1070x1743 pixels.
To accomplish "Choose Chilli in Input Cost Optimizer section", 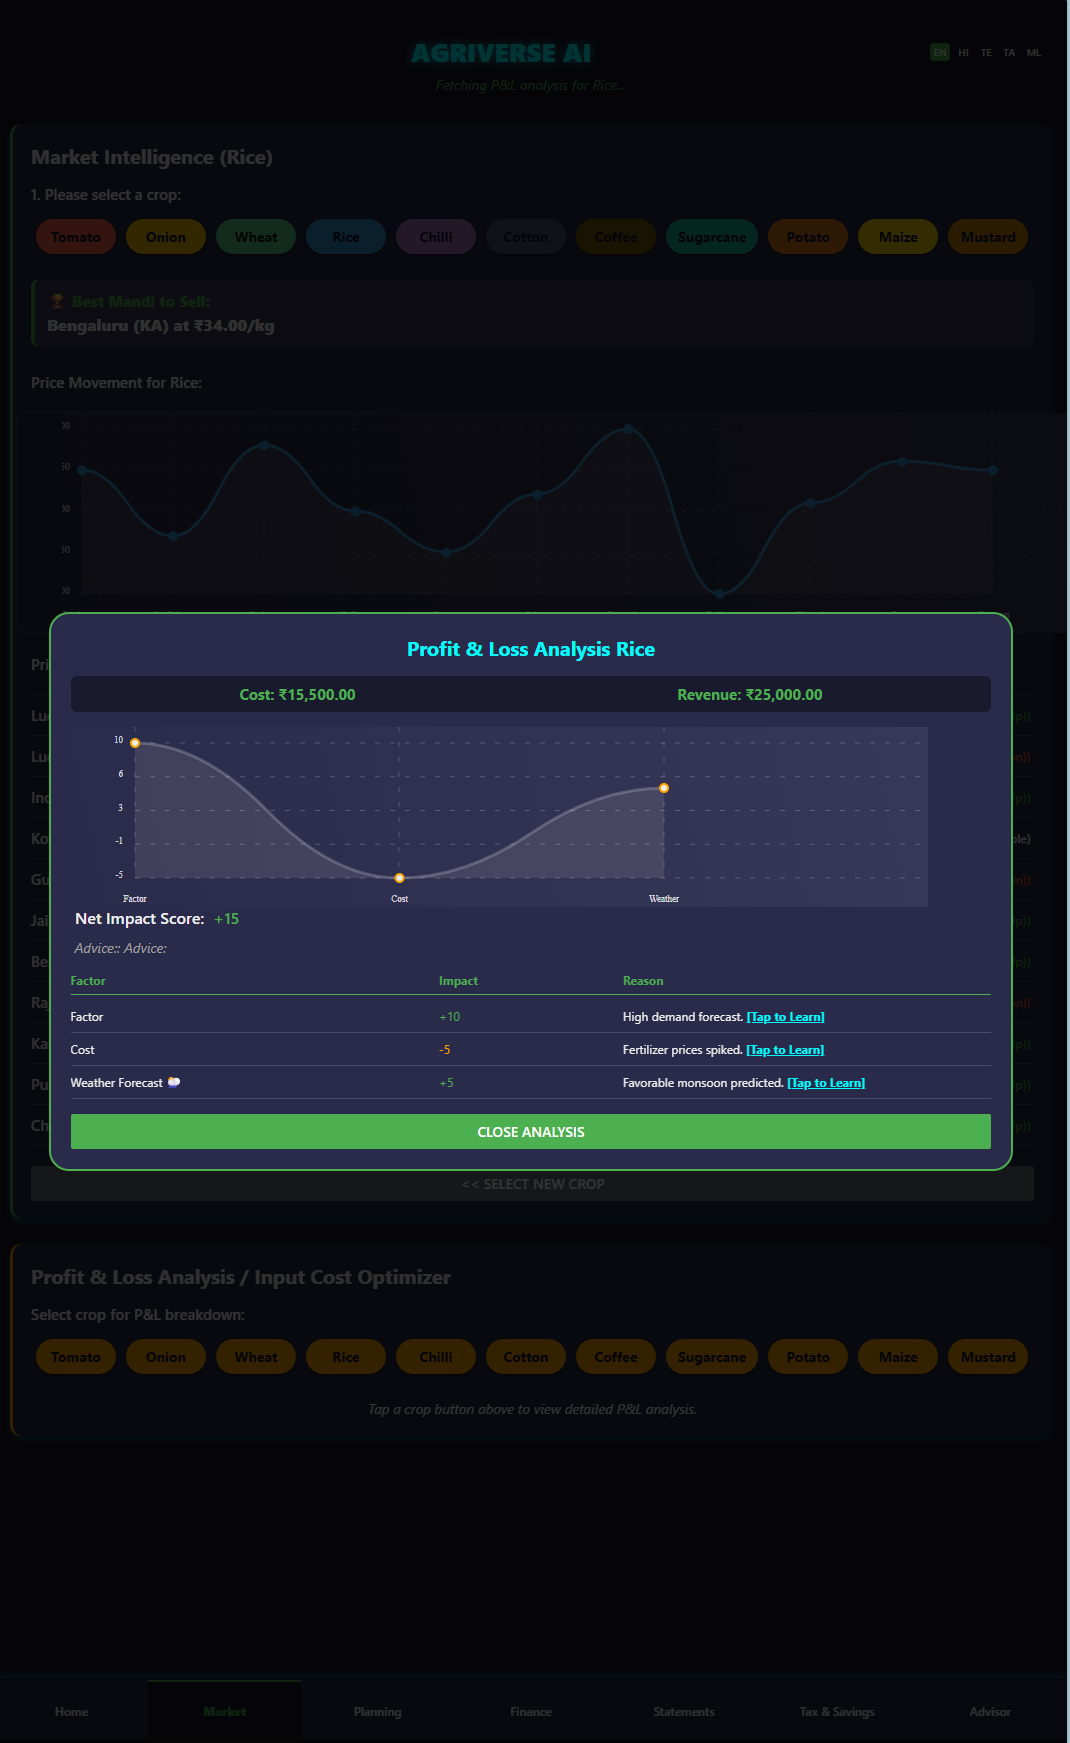I will (x=436, y=1357).
